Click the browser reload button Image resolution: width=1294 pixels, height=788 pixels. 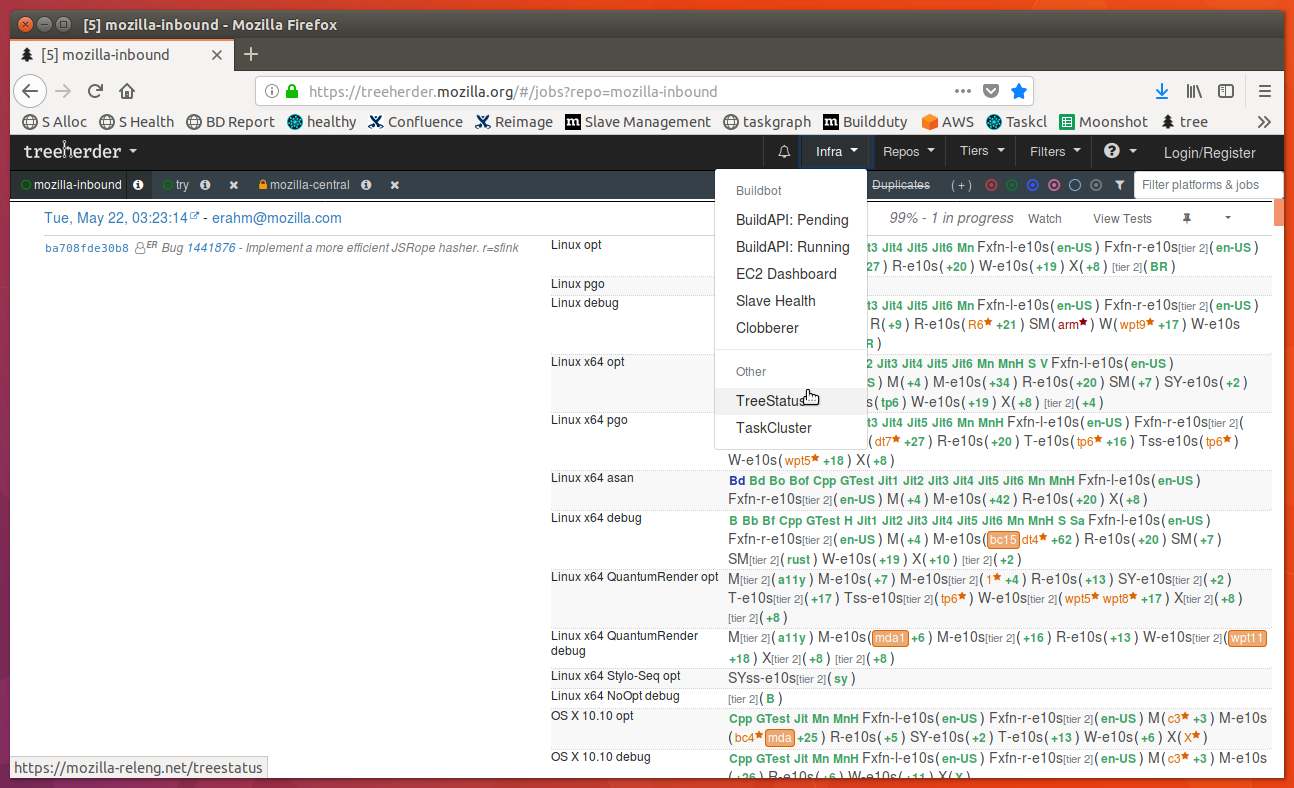pyautogui.click(x=95, y=91)
